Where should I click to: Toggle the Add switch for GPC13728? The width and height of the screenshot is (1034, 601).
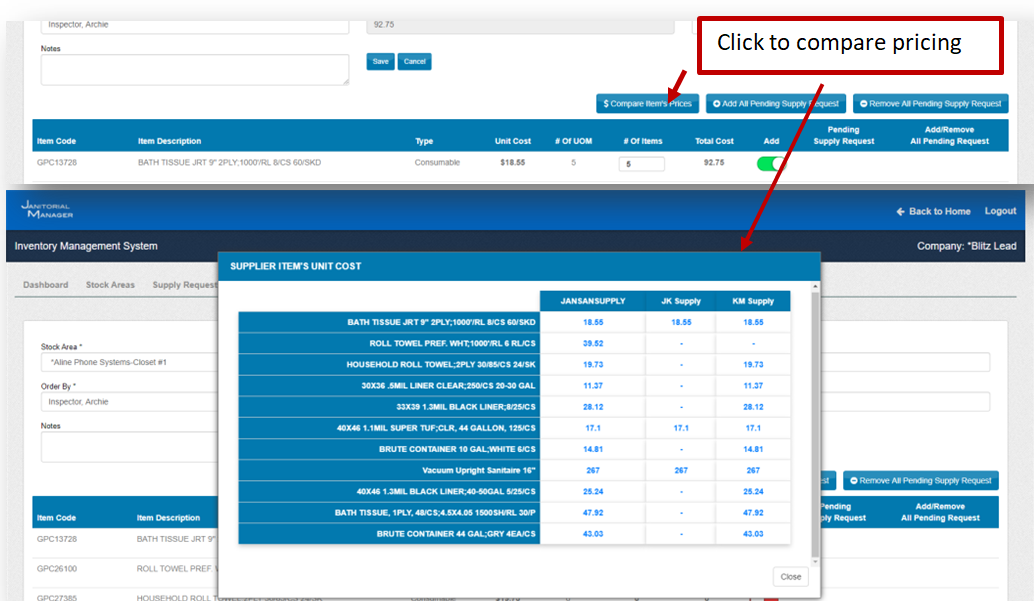770,163
